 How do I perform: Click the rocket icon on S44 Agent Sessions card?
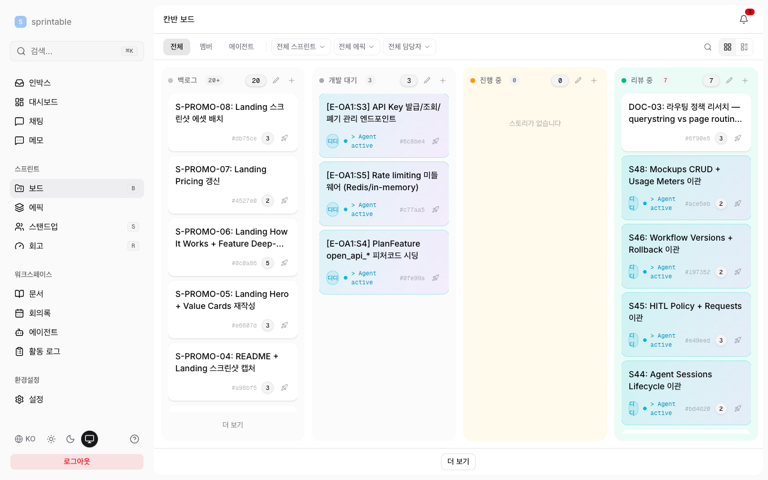738,408
